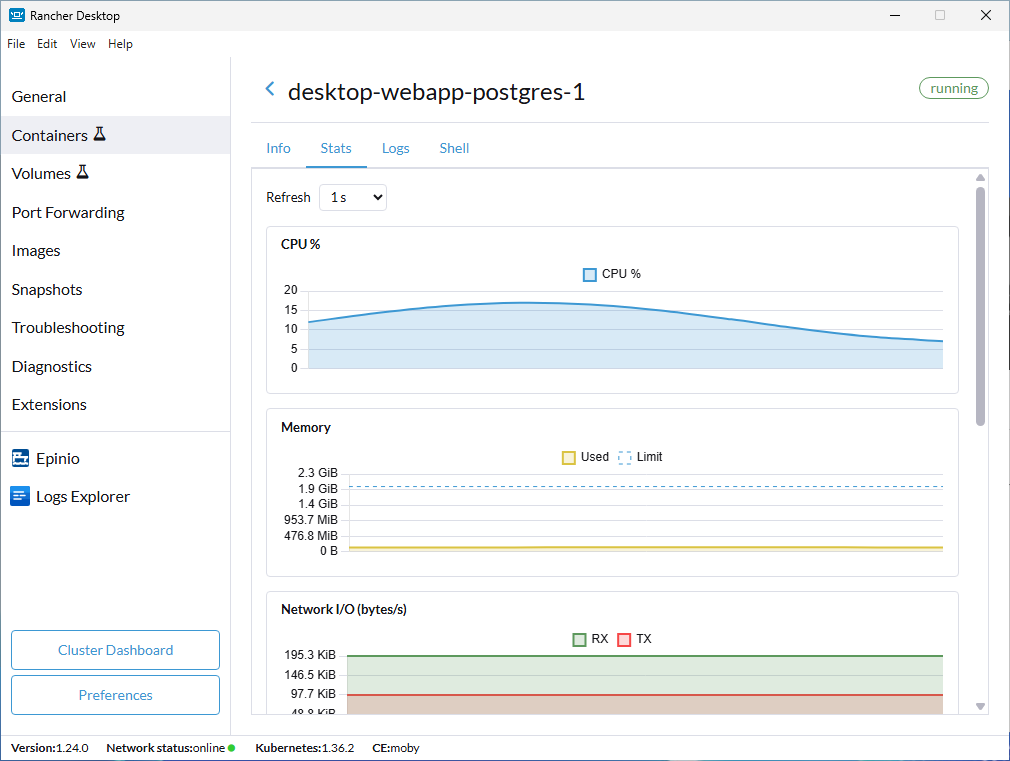Click the Memory chart heading
1010x761 pixels.
point(306,427)
